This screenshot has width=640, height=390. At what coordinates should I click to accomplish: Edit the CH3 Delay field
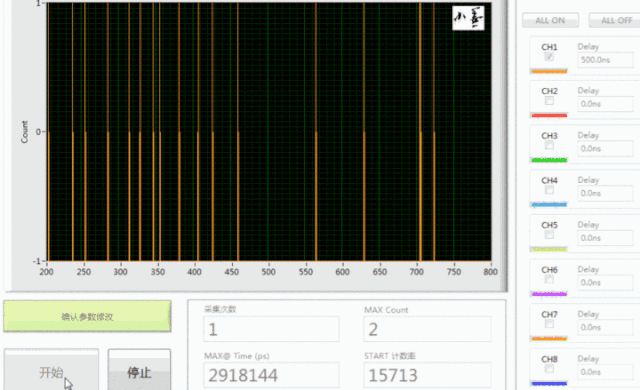tap(605, 148)
